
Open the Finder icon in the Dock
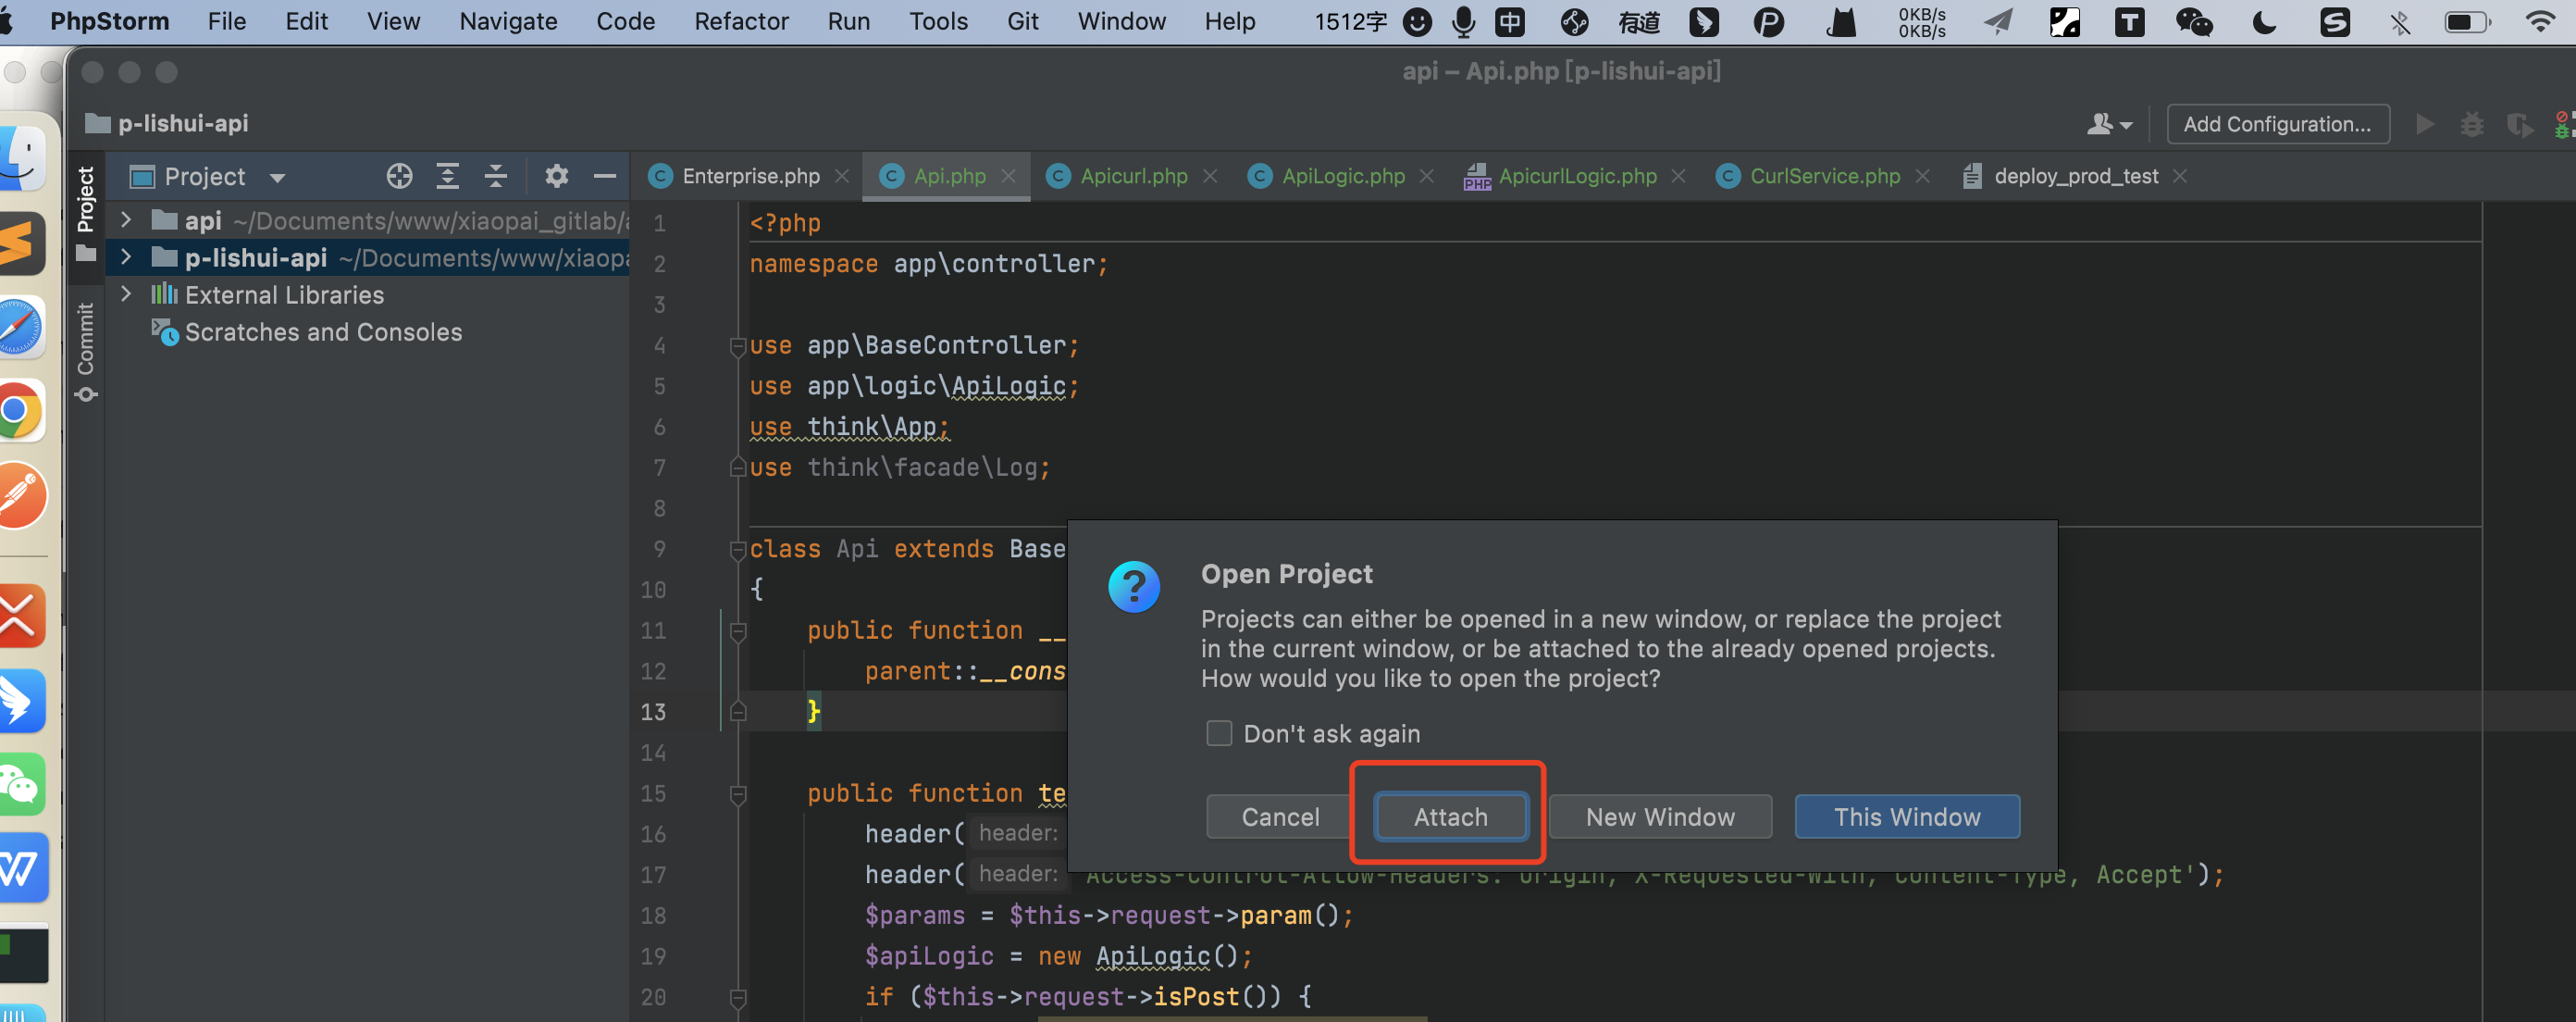[x=20, y=158]
